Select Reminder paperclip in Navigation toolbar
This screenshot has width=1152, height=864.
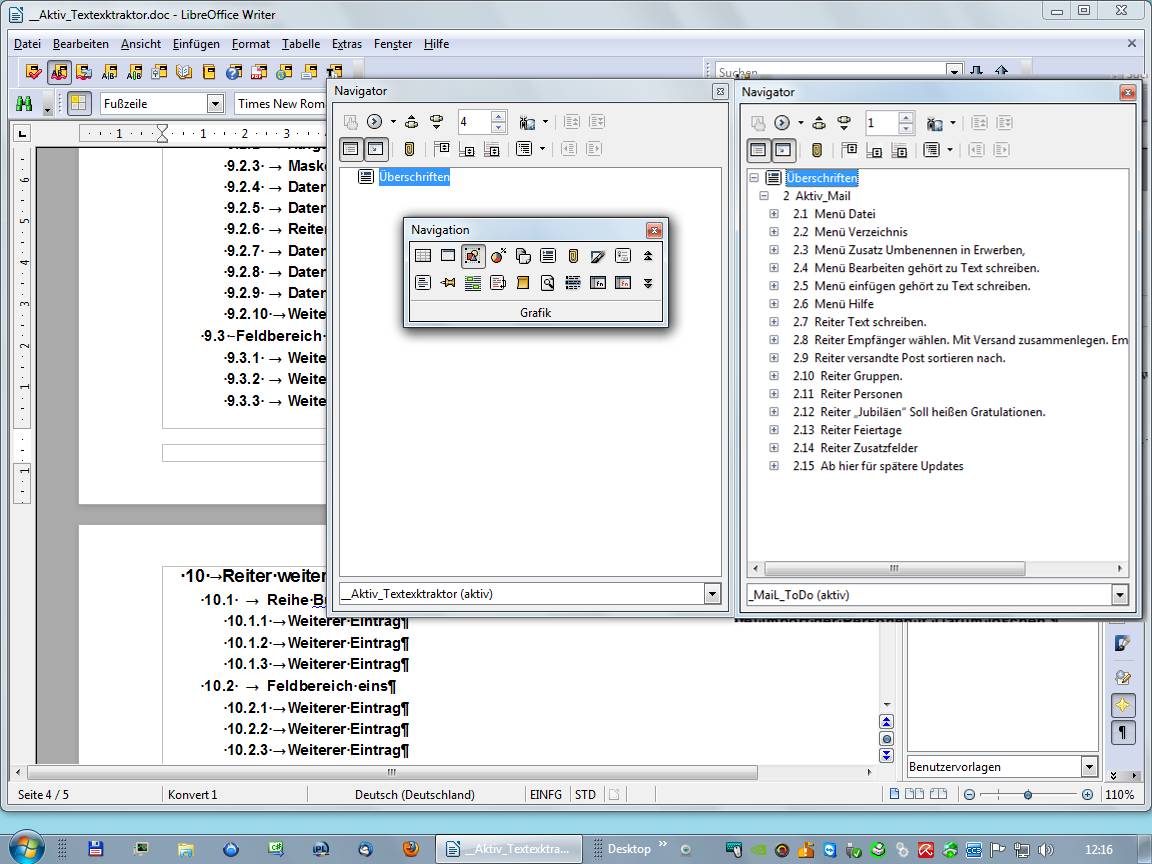point(573,256)
